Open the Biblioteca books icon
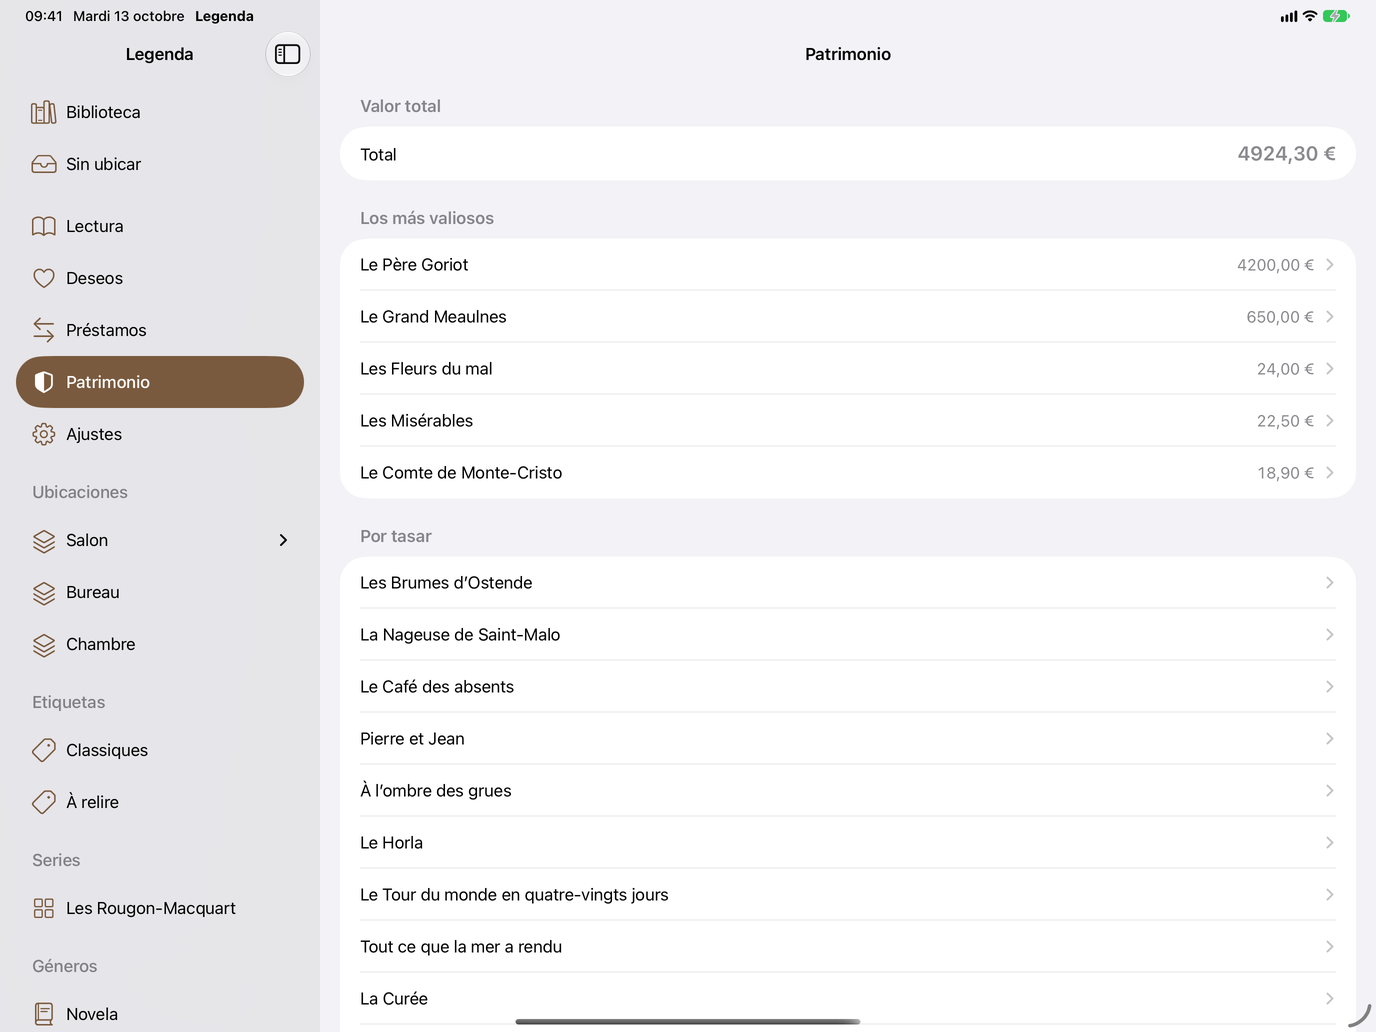Image resolution: width=1376 pixels, height=1032 pixels. [44, 112]
